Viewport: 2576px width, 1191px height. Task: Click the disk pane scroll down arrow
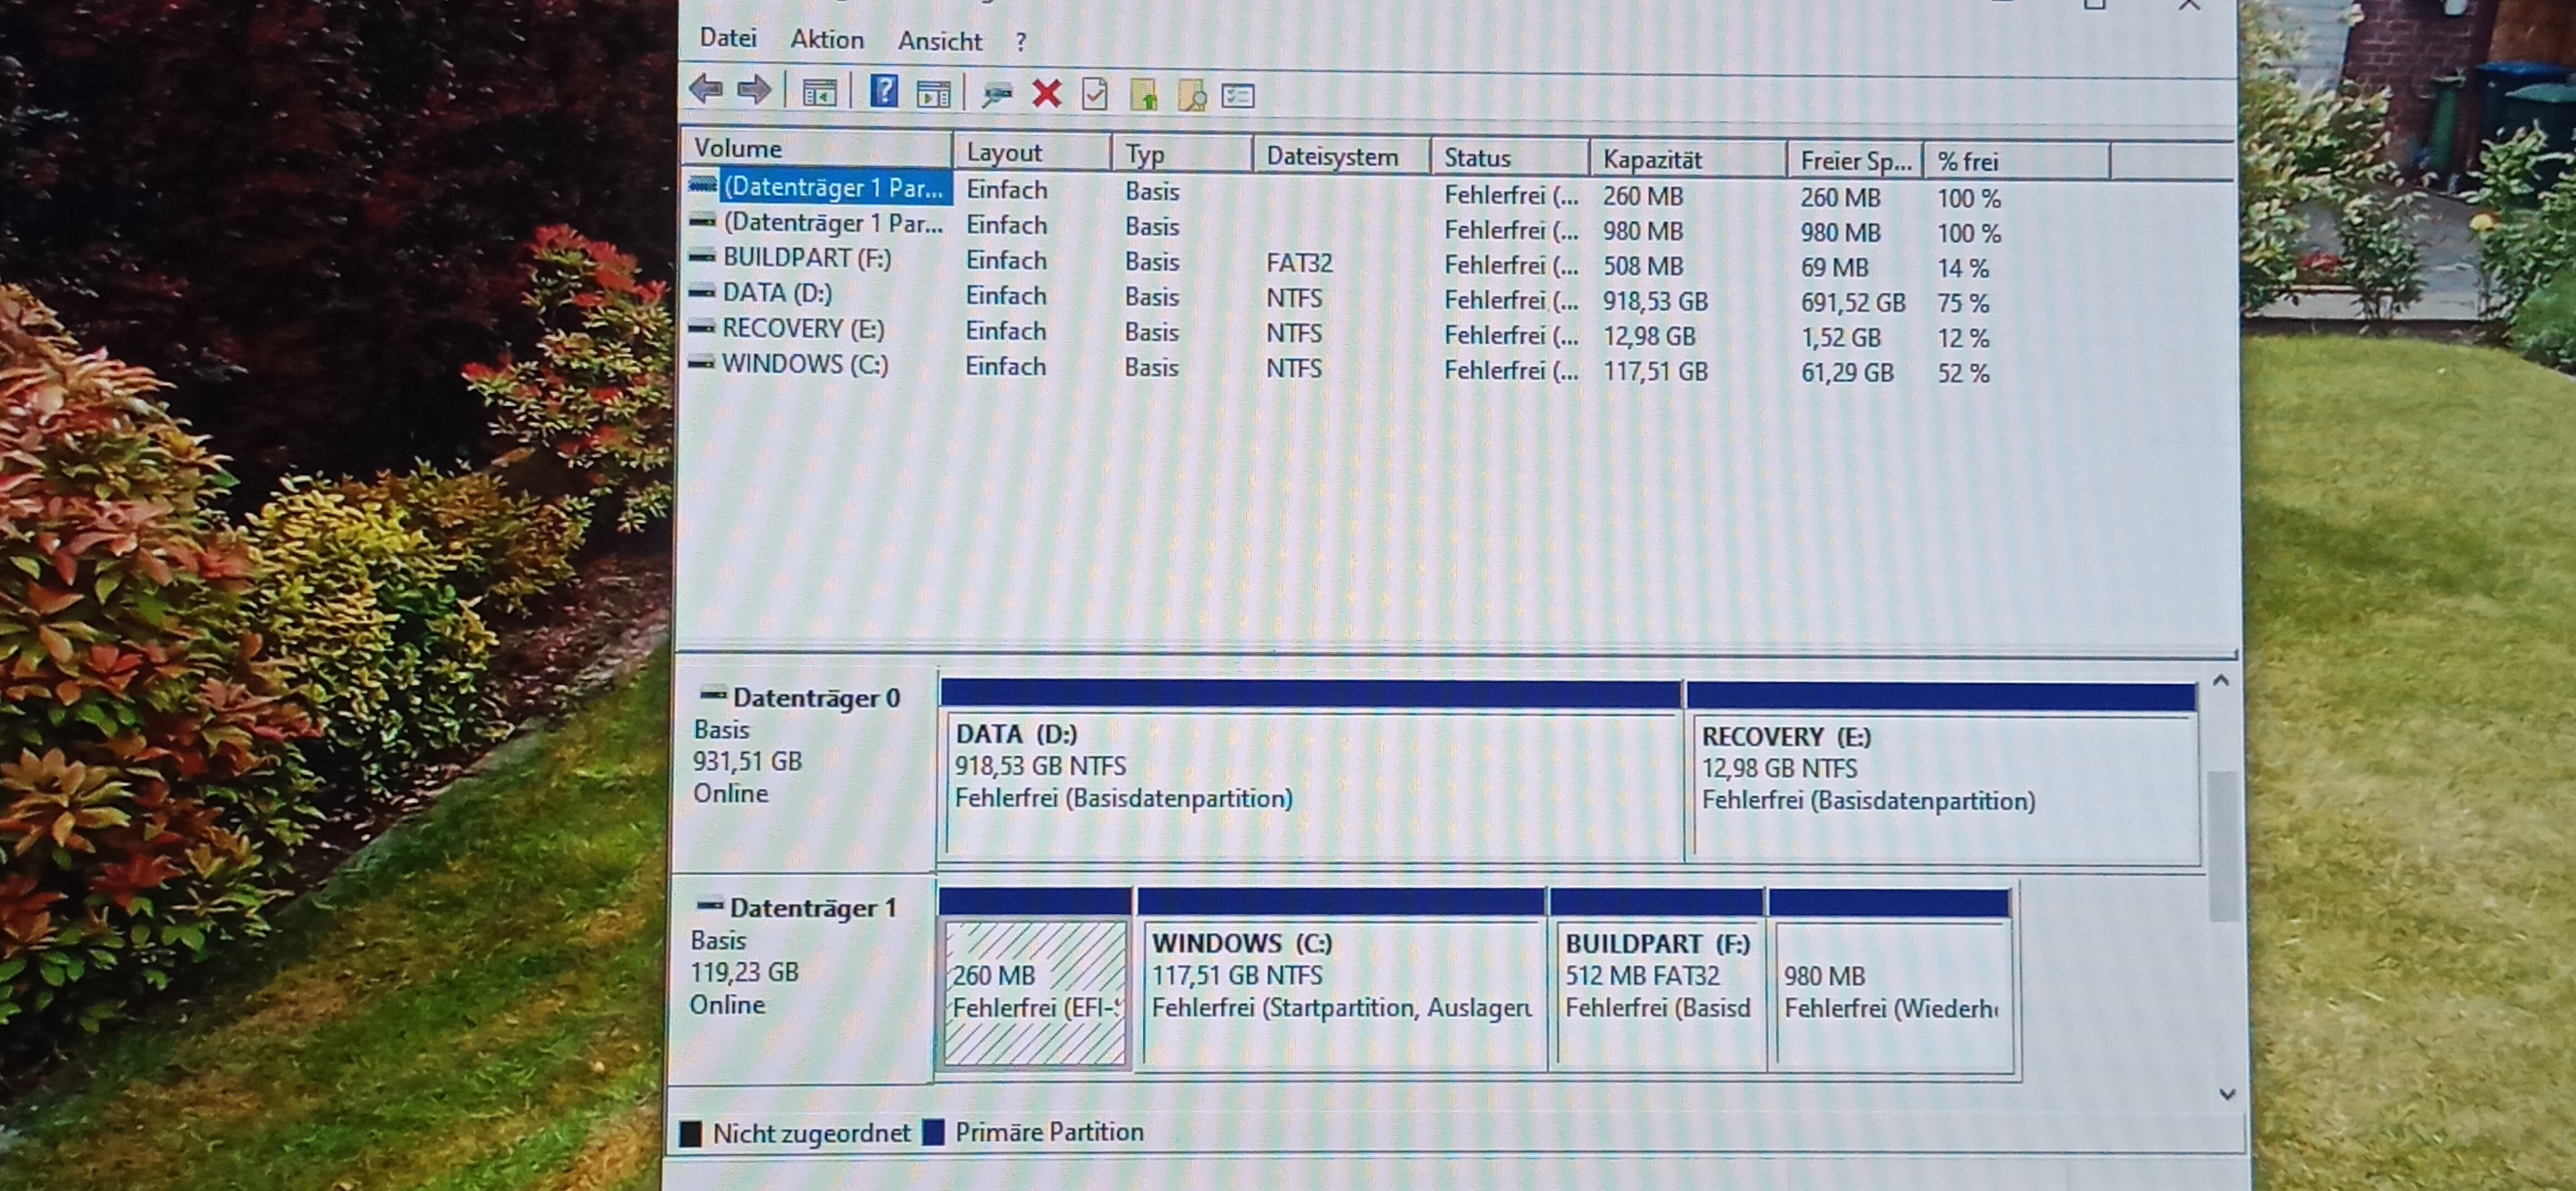[2227, 1094]
